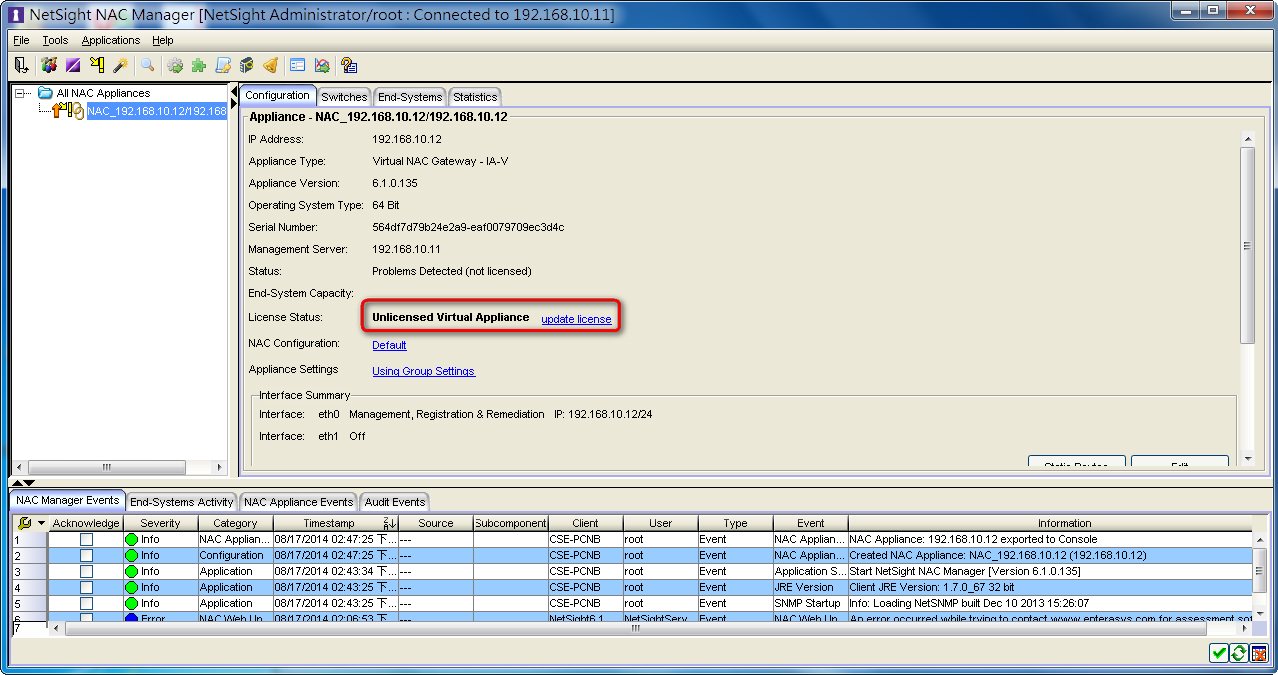1278x675 pixels.
Task: Tick Acknowledge checkbox in event row 1
Action: [86, 539]
